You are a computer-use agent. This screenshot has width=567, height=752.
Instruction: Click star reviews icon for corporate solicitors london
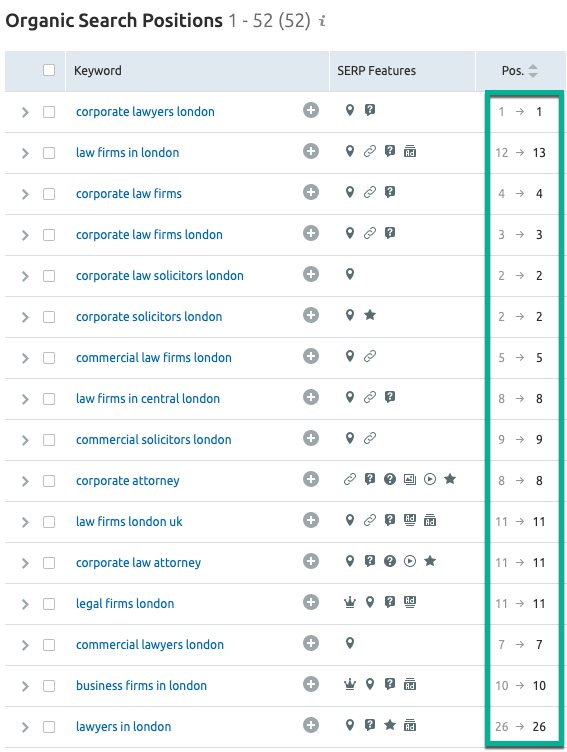pos(370,315)
